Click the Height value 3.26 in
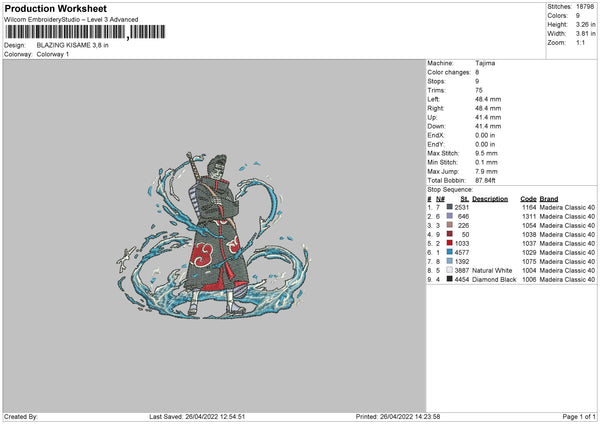Image resolution: width=600 pixels, height=424 pixels. (585, 24)
